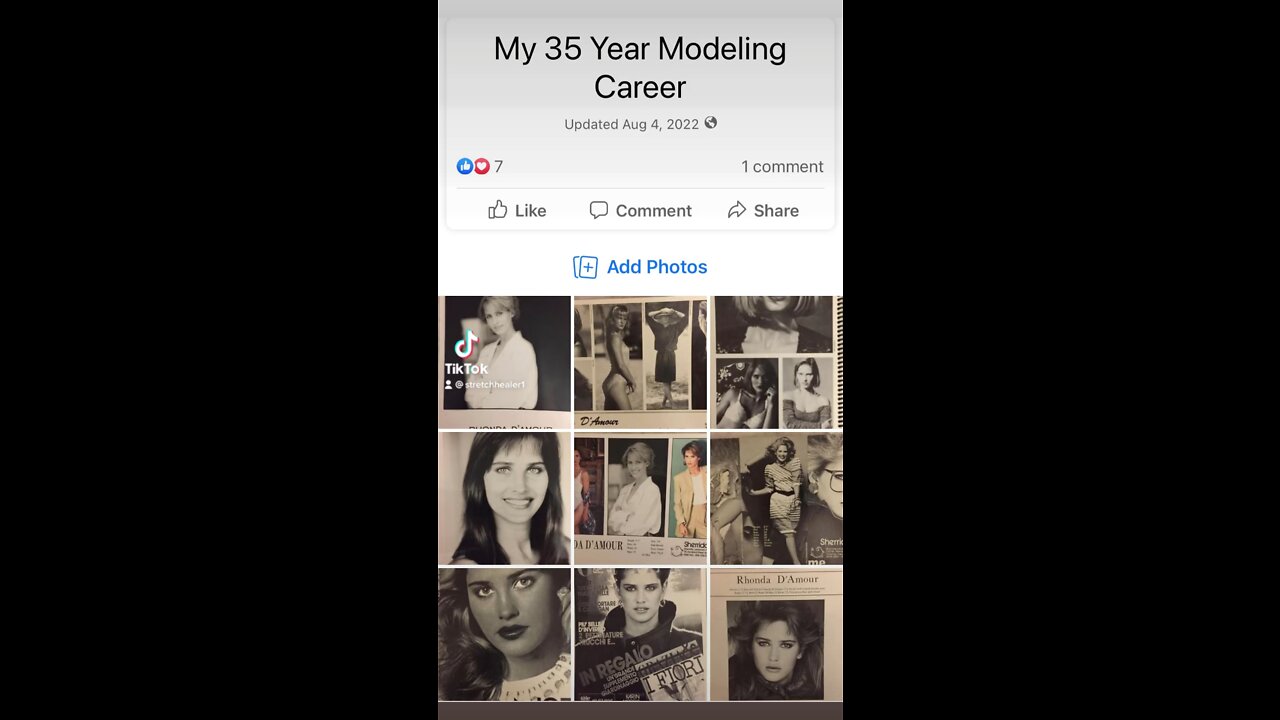Click the Add Photos text link
Screen dimensions: 1280x720
pos(657,267)
